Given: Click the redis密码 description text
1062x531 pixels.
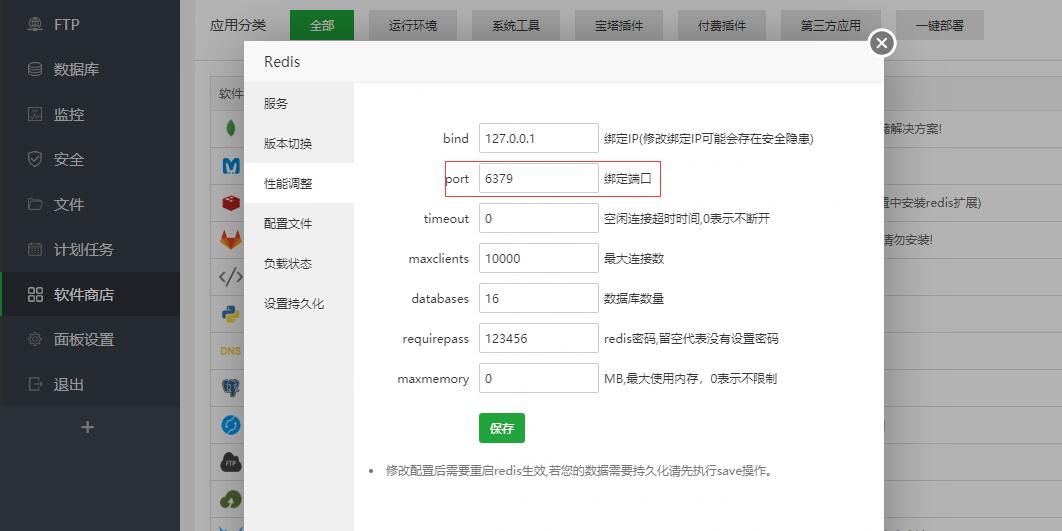Looking at the screenshot, I should tap(691, 338).
